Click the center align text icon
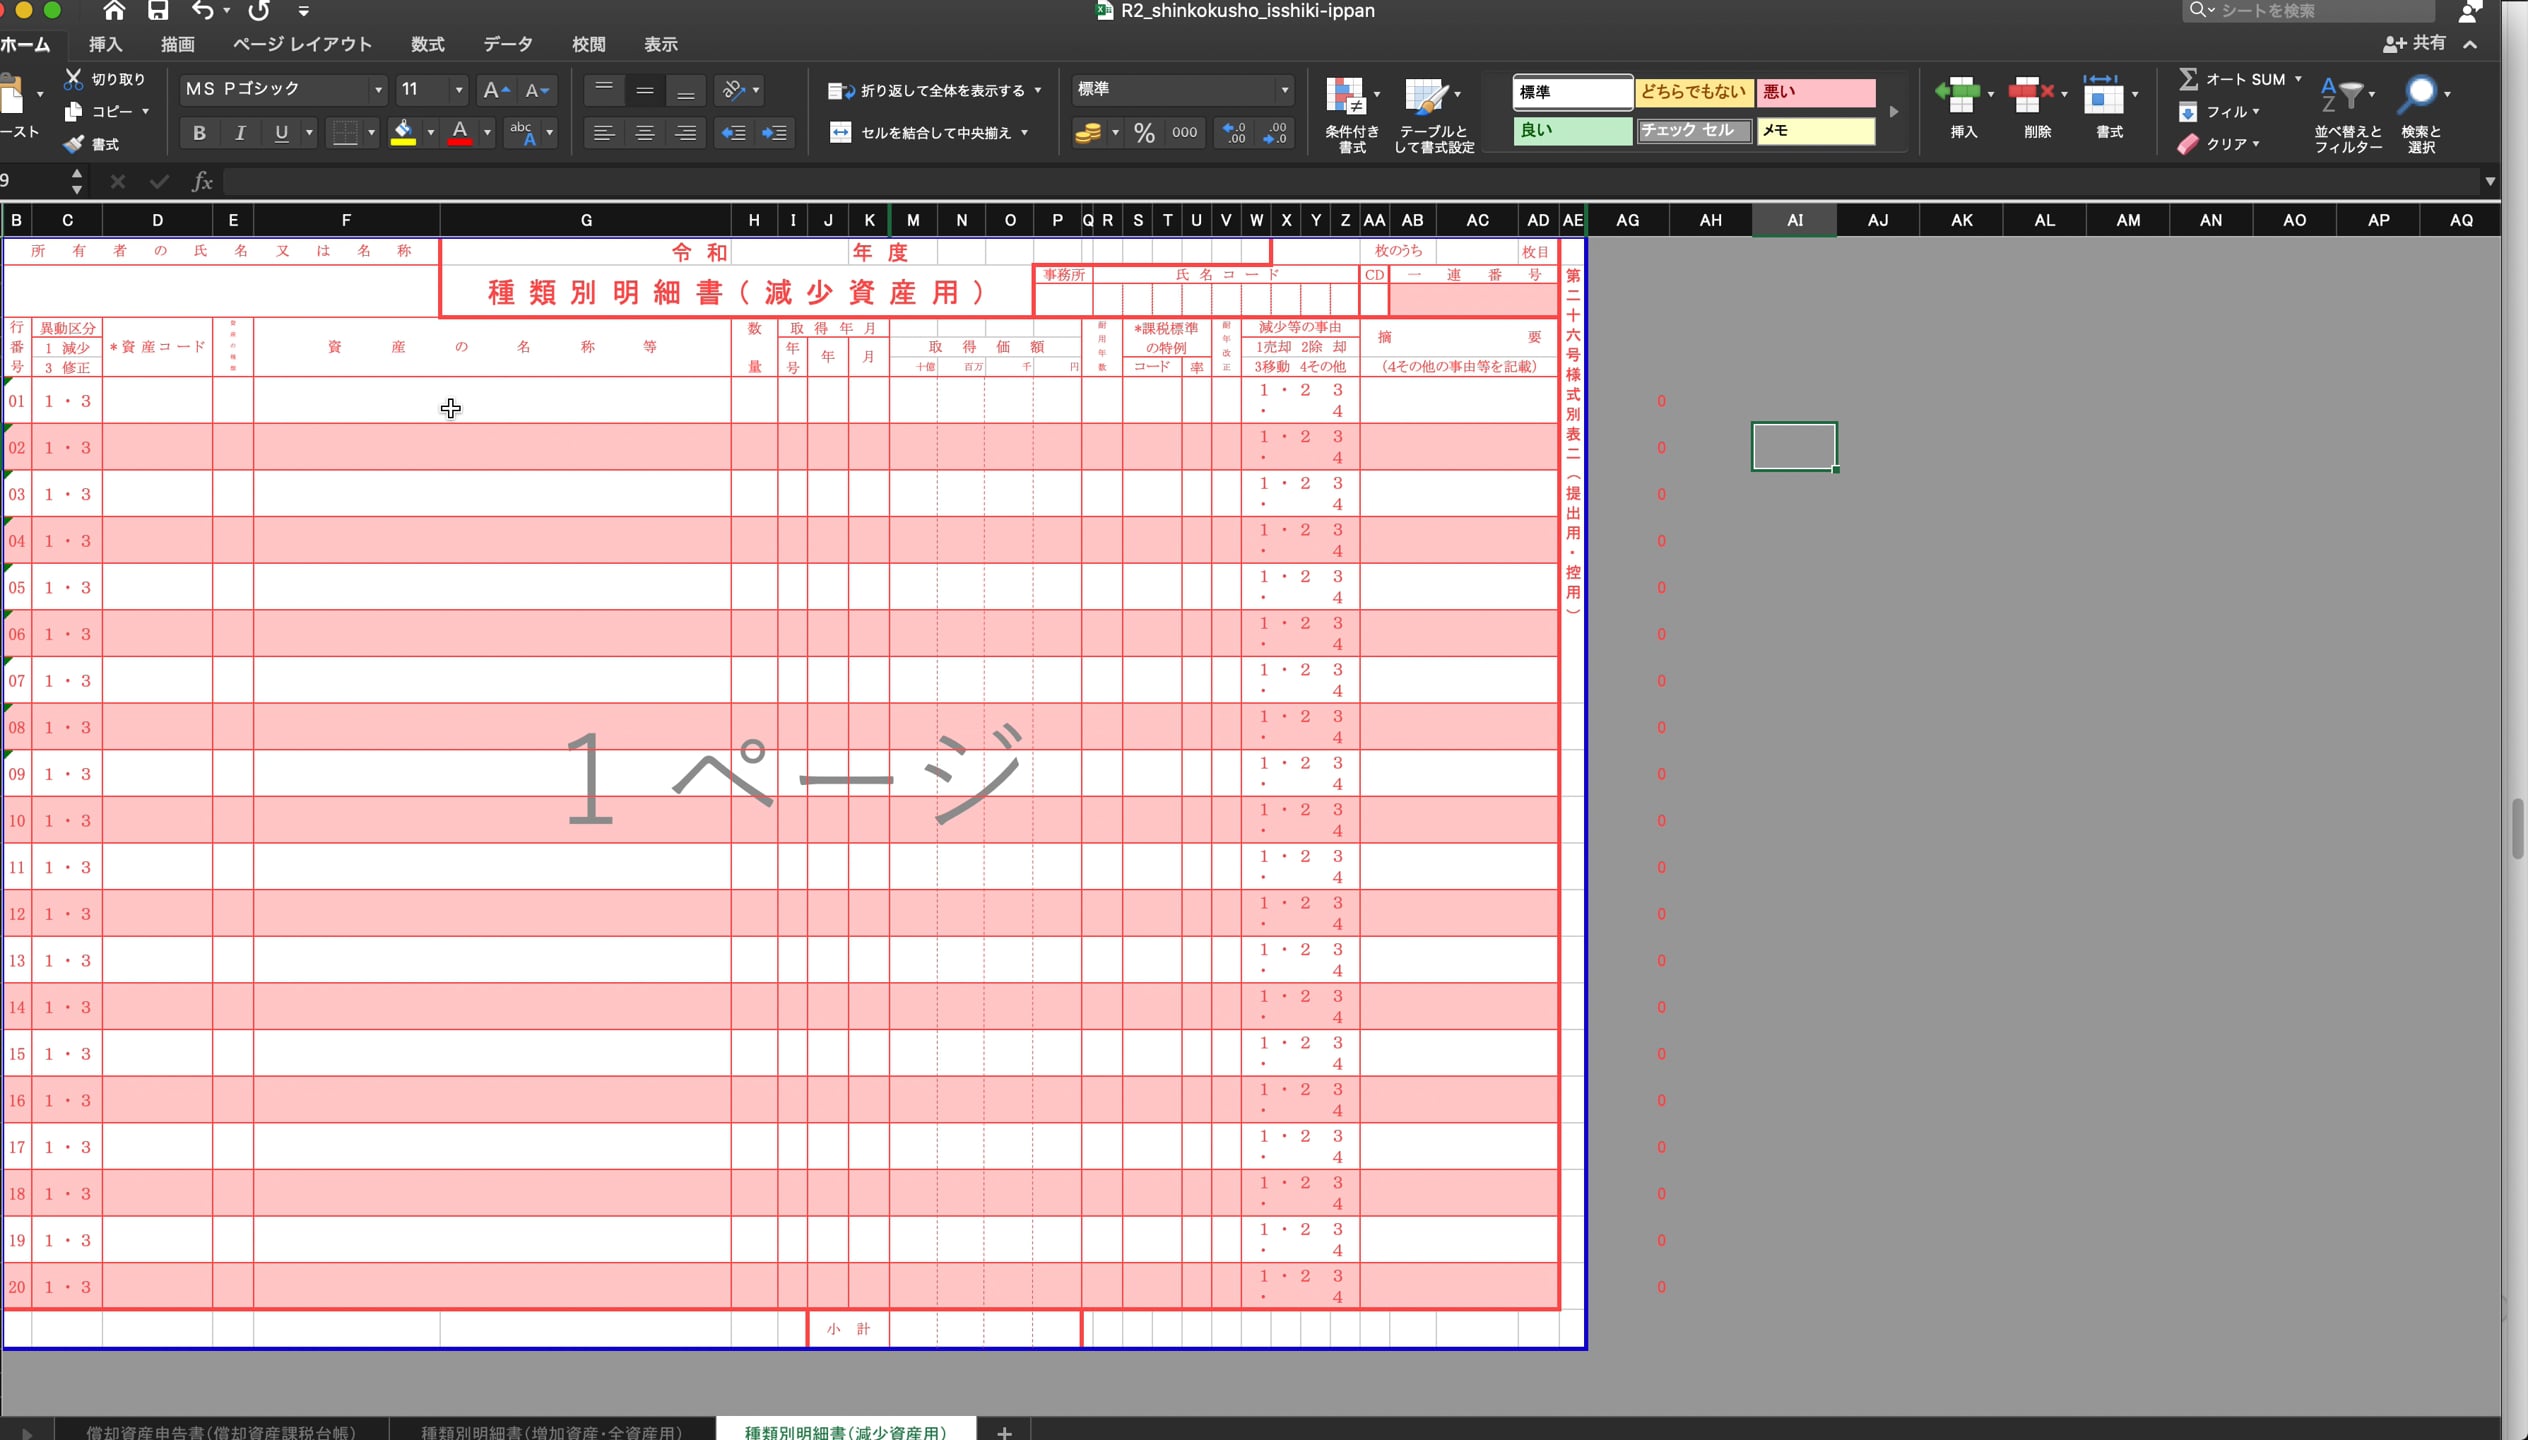 pyautogui.click(x=645, y=133)
